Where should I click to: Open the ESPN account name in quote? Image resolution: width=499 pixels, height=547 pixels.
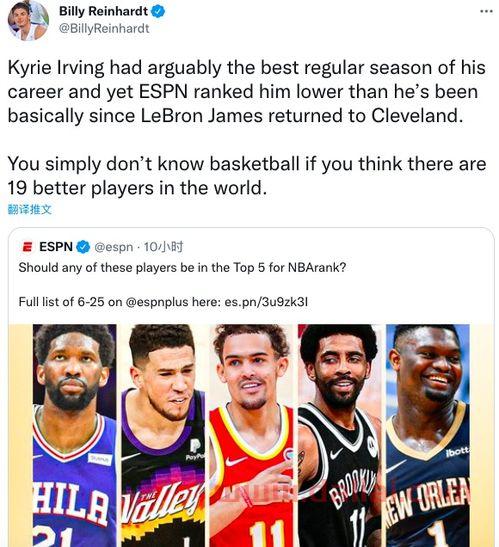coord(56,247)
